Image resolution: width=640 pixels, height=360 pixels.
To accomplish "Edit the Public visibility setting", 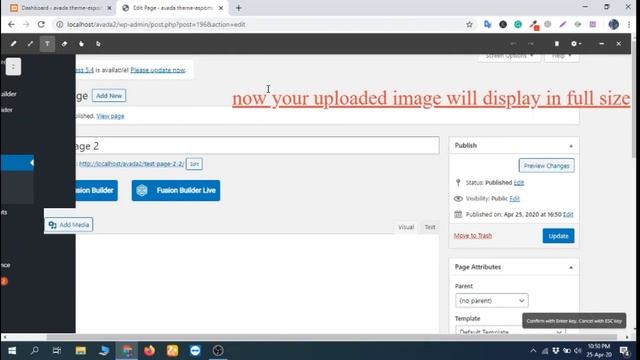I will click(514, 198).
